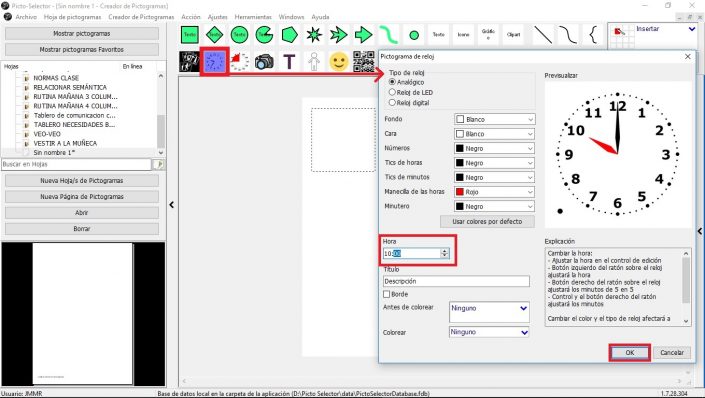Open the Hoja de pictogramas menu
Screen dimensions: 705x398
coord(72,17)
